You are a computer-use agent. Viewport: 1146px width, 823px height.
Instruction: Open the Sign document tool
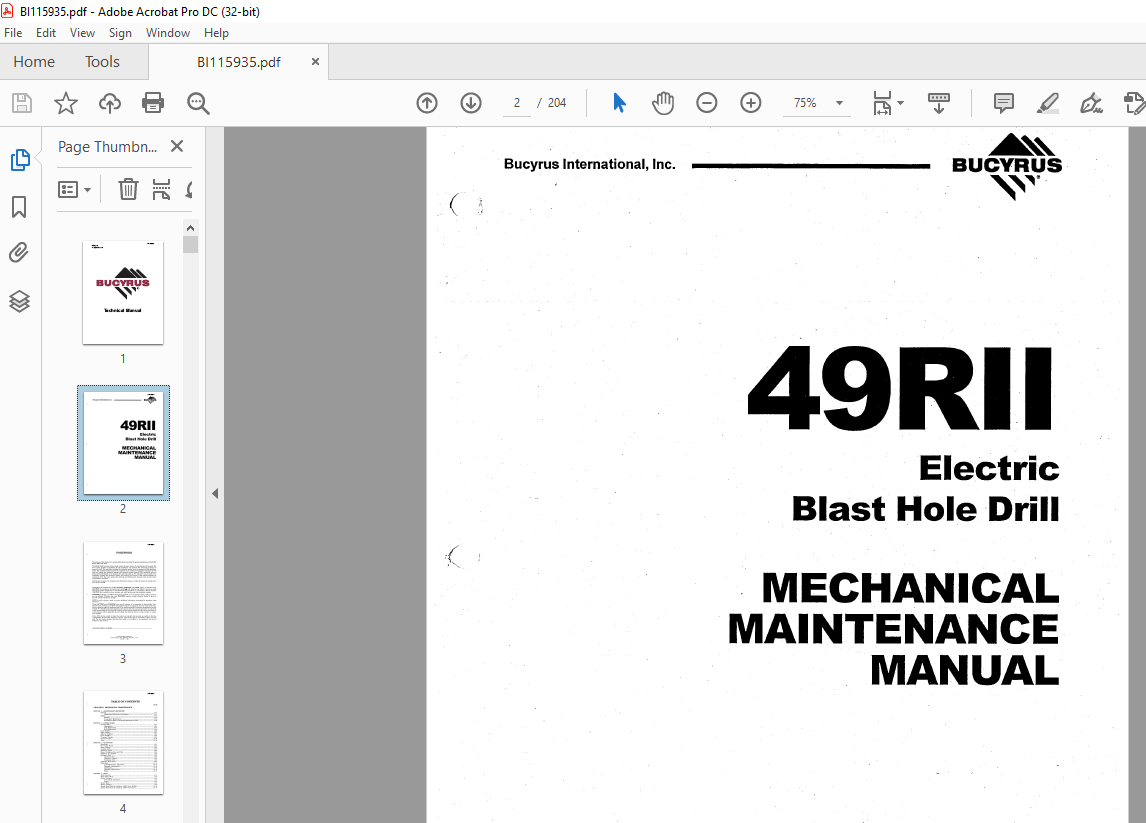point(1091,103)
